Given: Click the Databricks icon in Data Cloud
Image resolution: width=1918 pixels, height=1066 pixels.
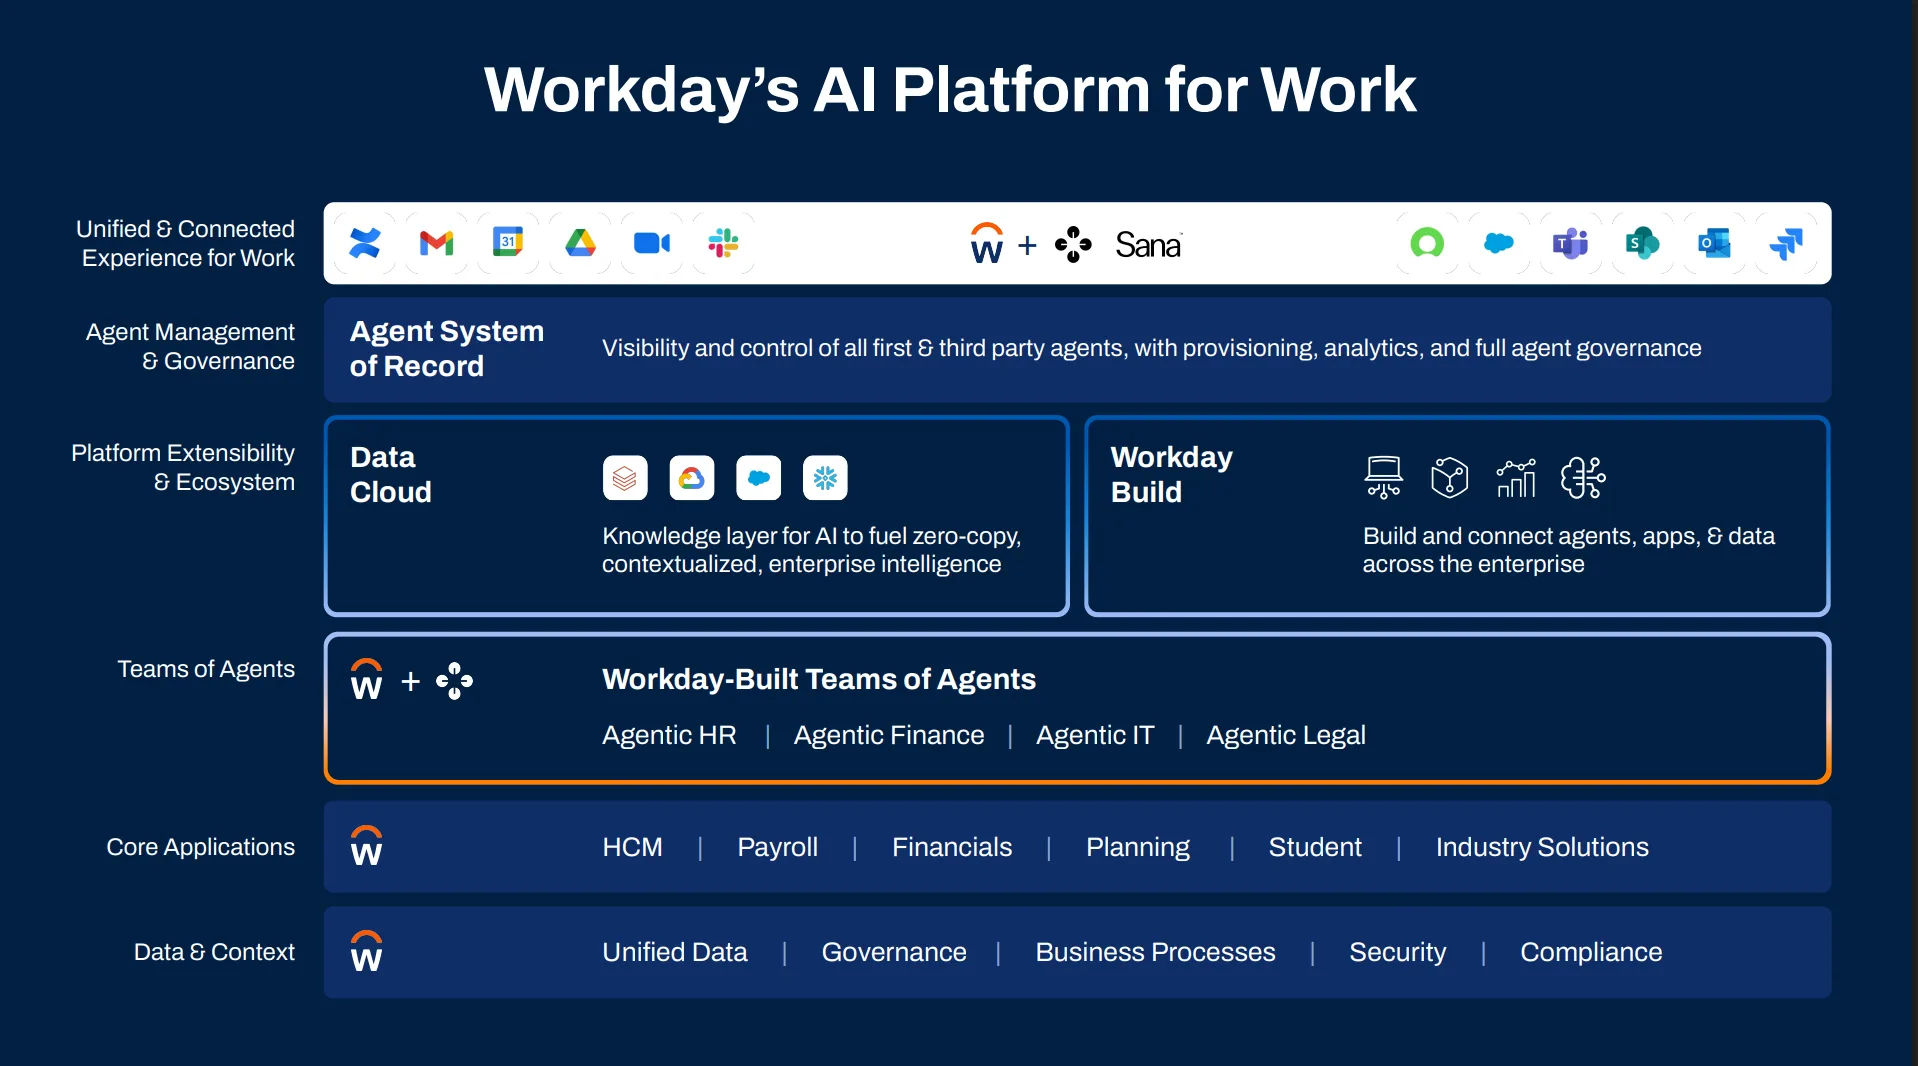Looking at the screenshot, I should 625,478.
